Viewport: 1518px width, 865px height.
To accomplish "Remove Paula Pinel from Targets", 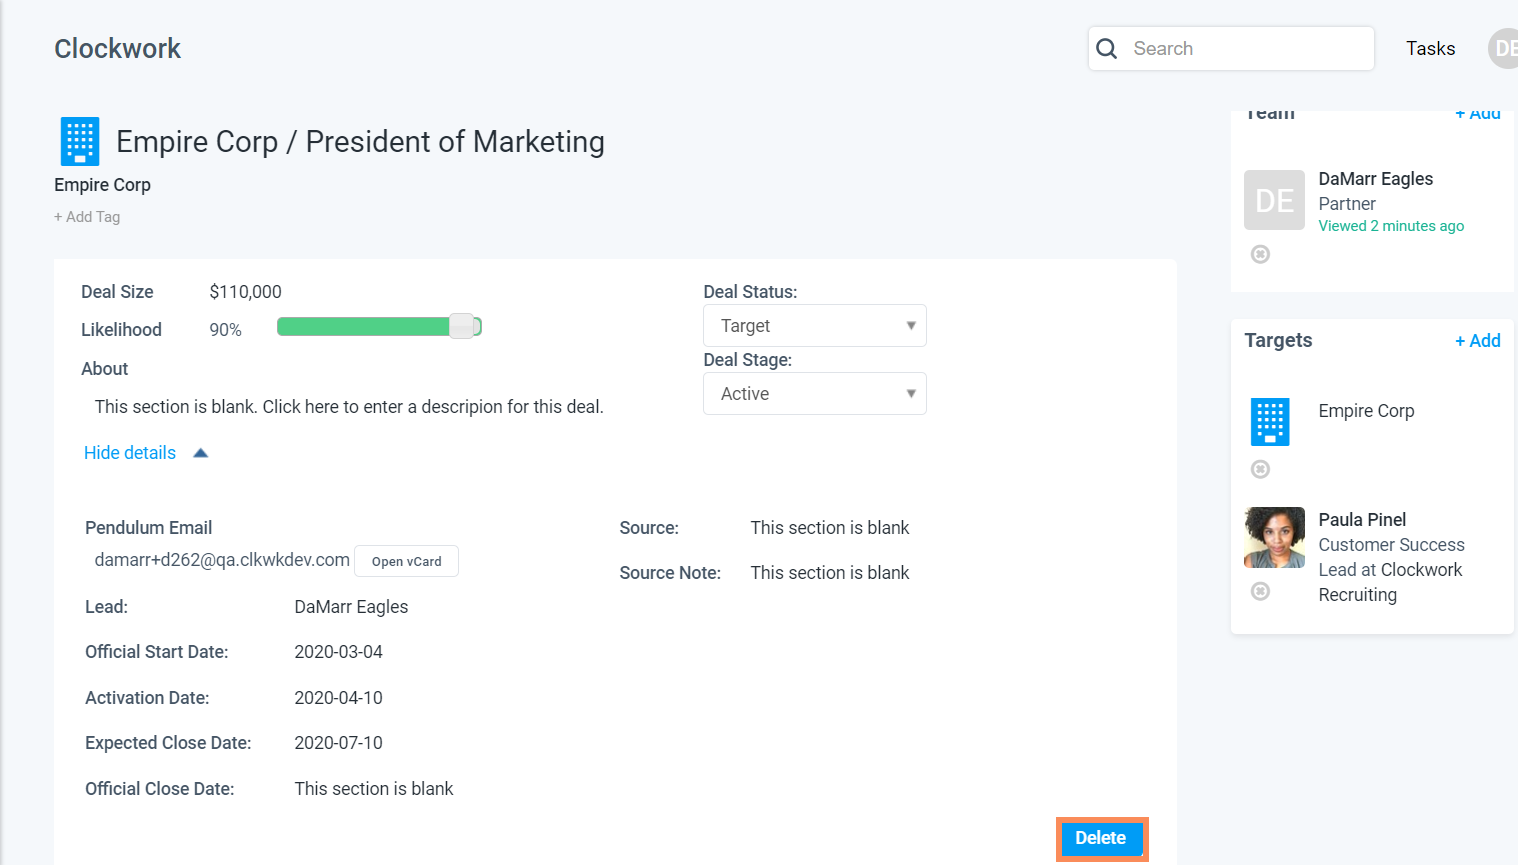I will (x=1260, y=591).
